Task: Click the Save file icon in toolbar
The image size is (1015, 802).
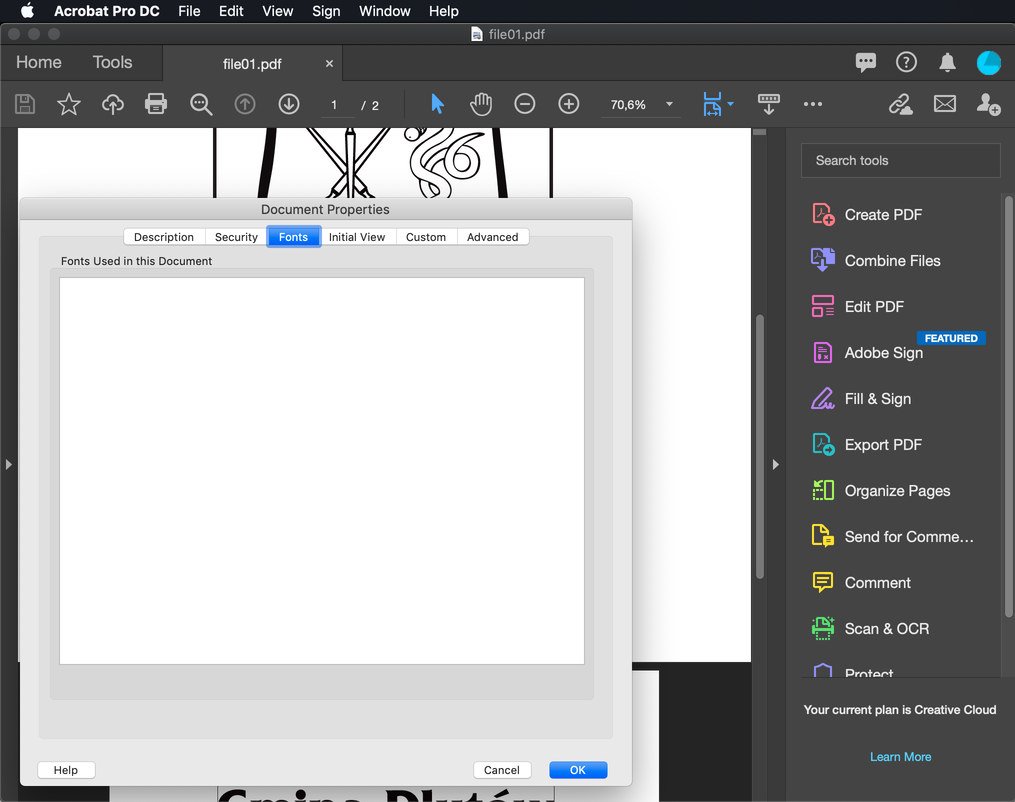Action: [25, 104]
